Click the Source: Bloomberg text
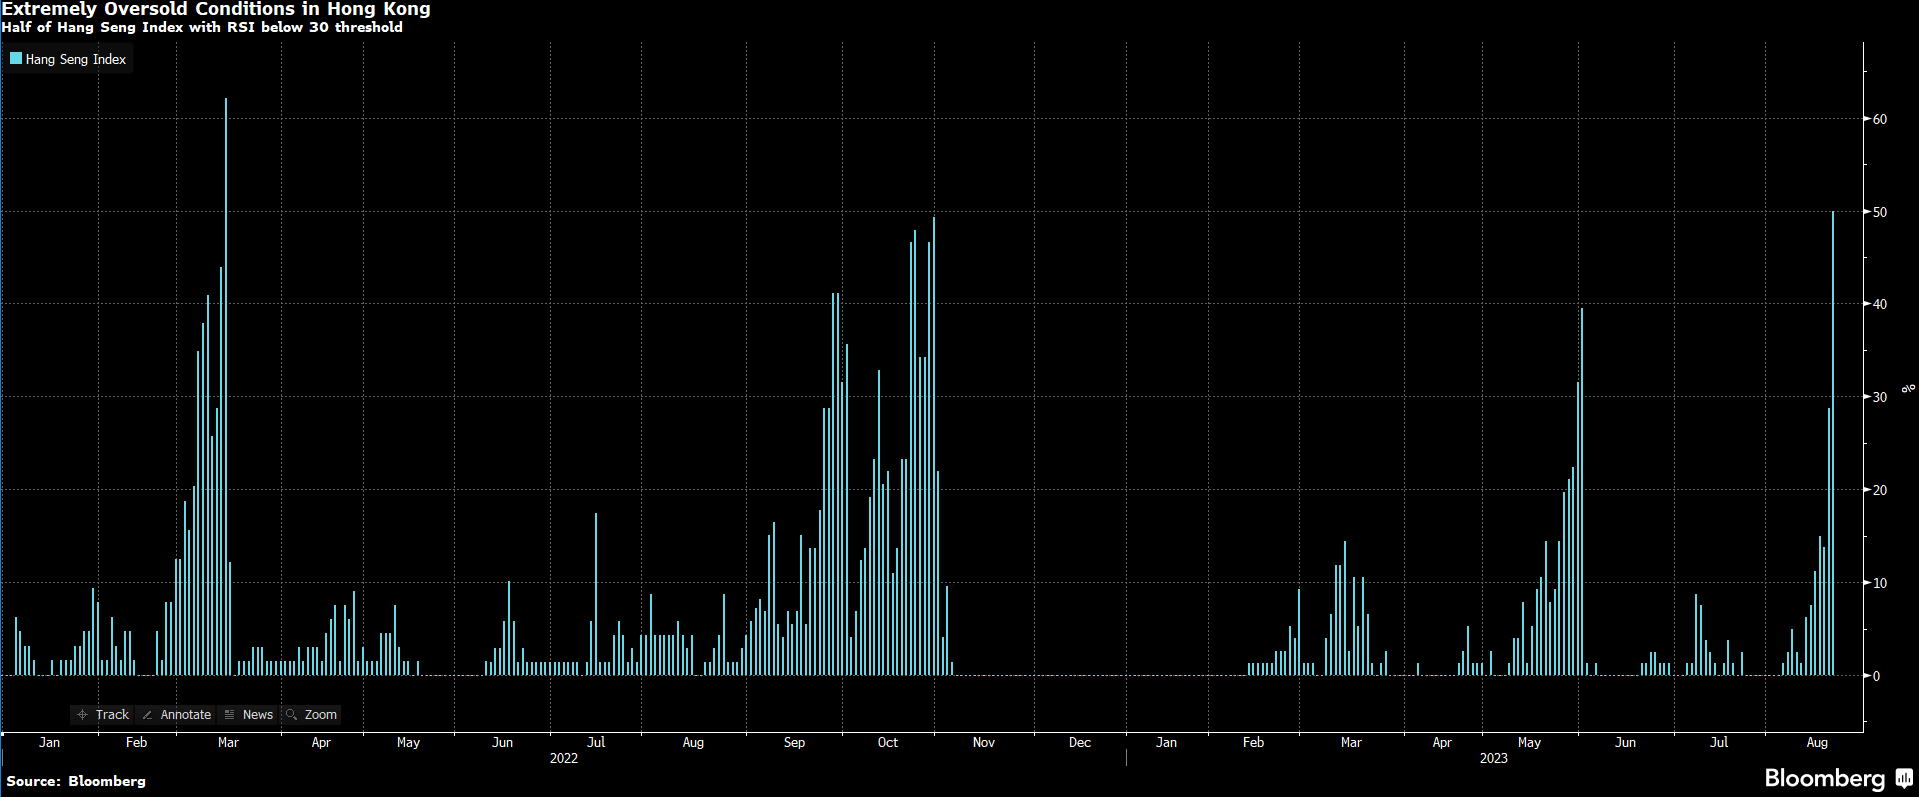1919x797 pixels. [x=76, y=781]
